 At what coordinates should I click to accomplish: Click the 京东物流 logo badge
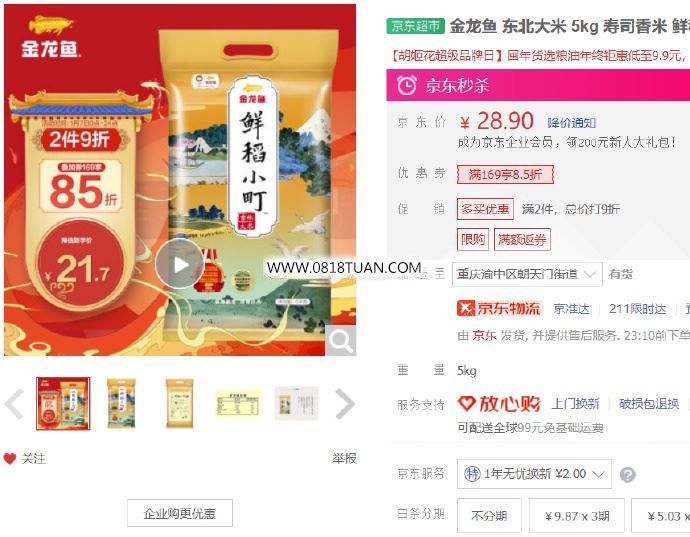(x=499, y=308)
